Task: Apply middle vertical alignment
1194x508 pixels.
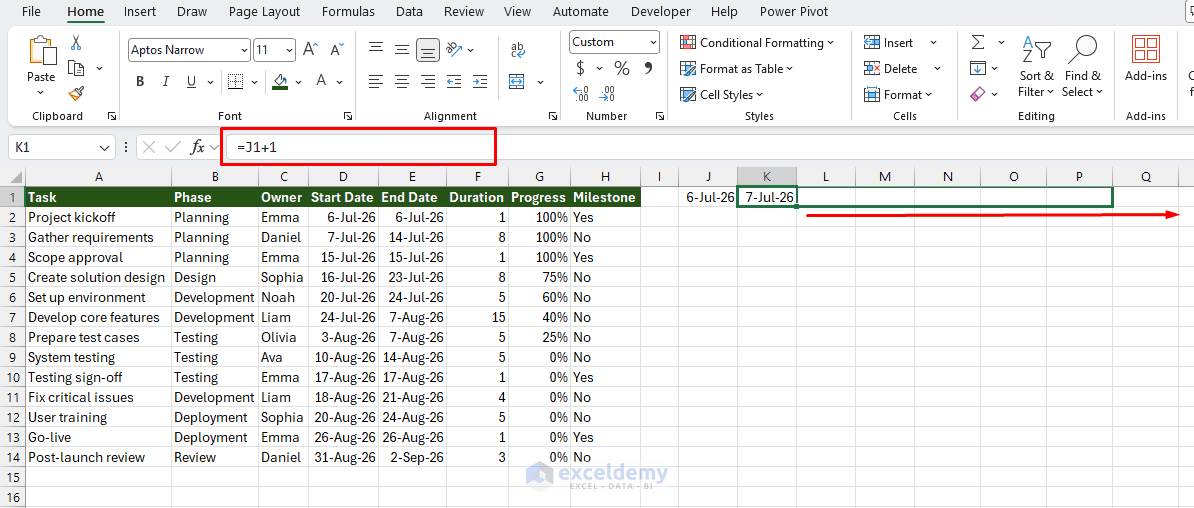Action: [402, 50]
